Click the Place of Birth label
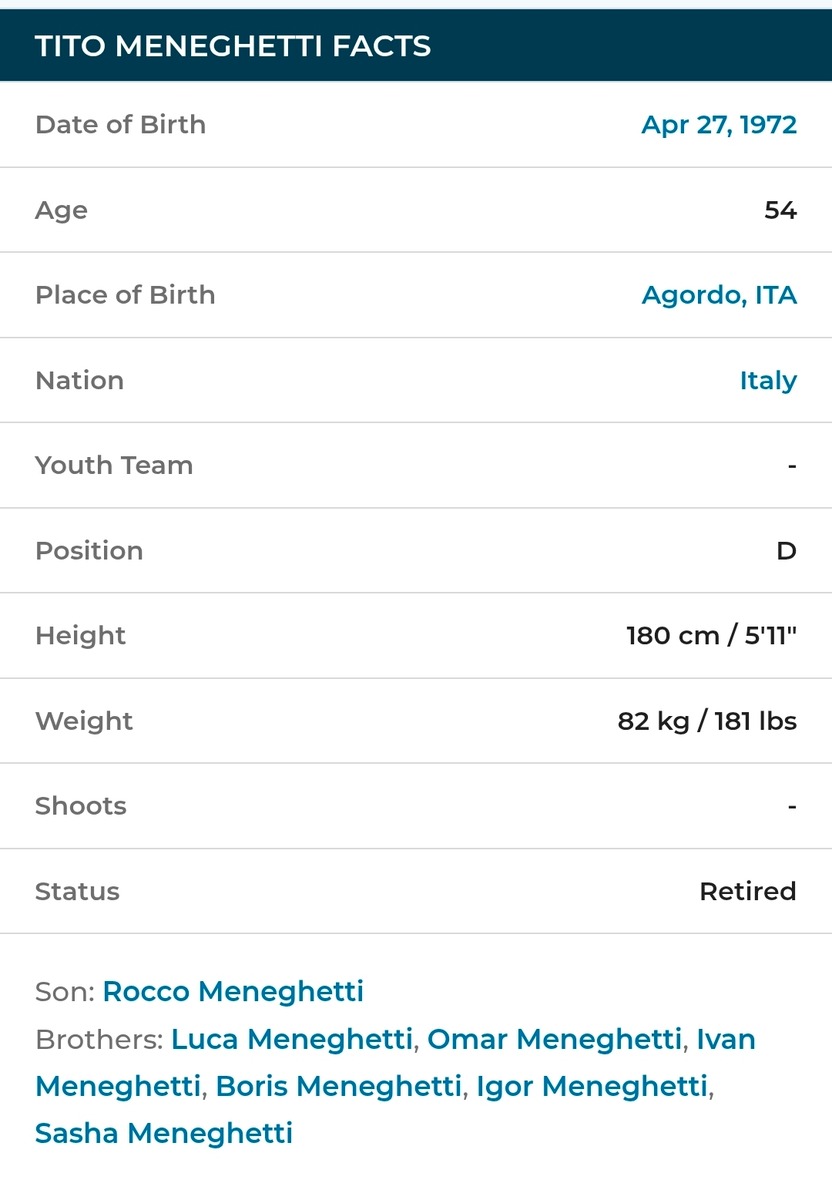The width and height of the screenshot is (832, 1200). pyautogui.click(x=125, y=295)
